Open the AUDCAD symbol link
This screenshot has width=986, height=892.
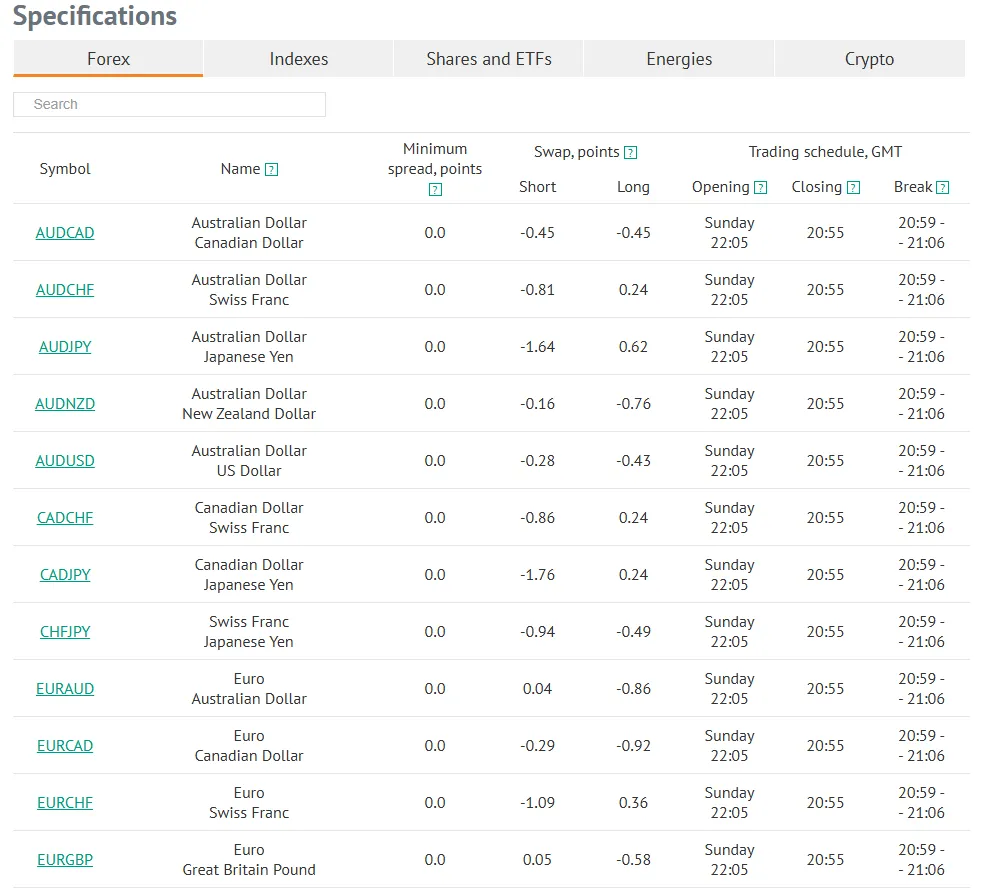(x=65, y=233)
